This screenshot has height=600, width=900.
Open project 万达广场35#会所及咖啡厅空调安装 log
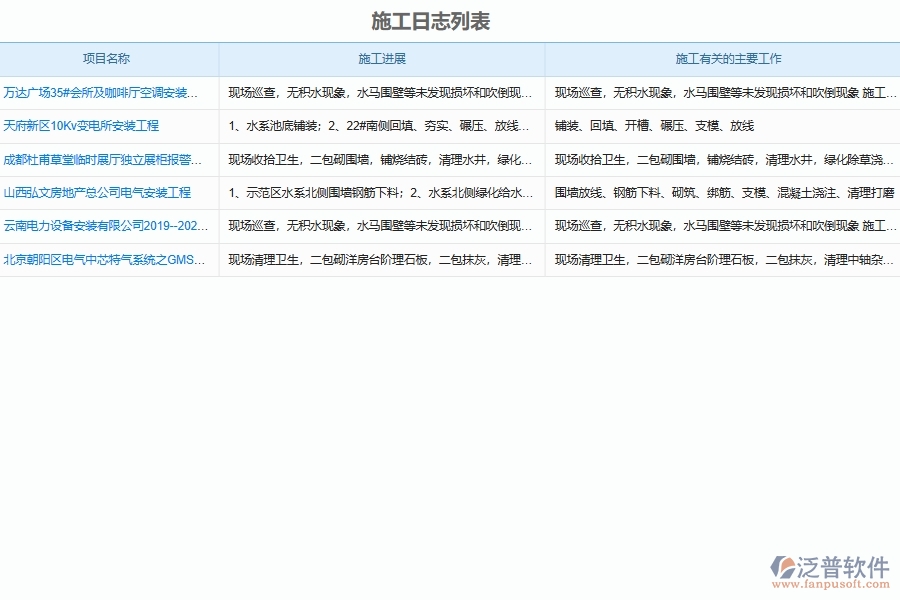[x=110, y=91]
